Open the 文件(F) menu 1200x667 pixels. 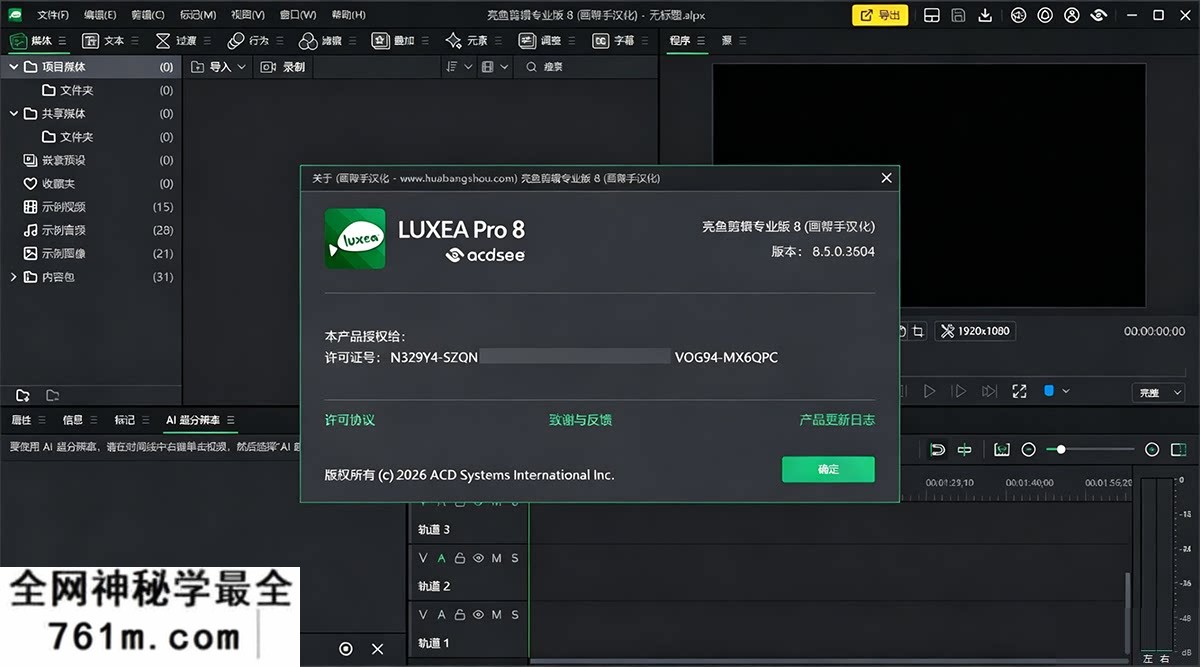[53, 15]
